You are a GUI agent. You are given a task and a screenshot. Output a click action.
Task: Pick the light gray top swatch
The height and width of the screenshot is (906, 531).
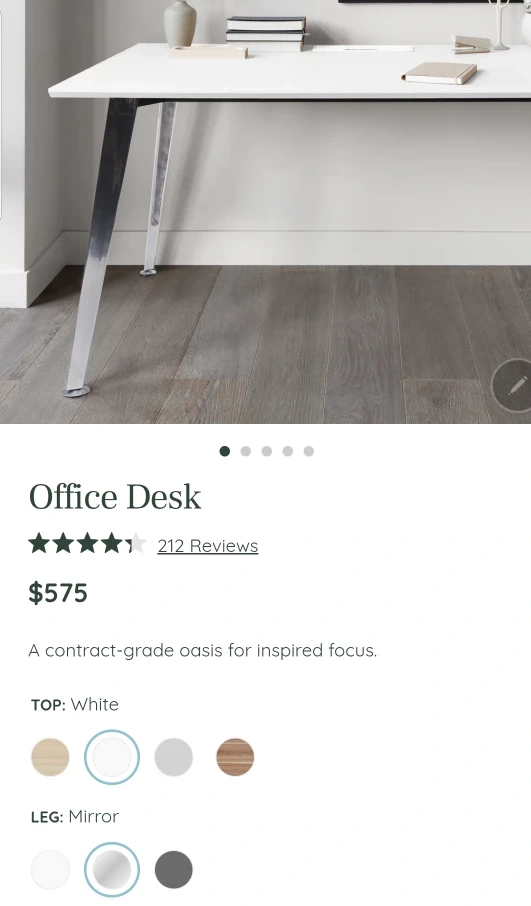(x=173, y=757)
